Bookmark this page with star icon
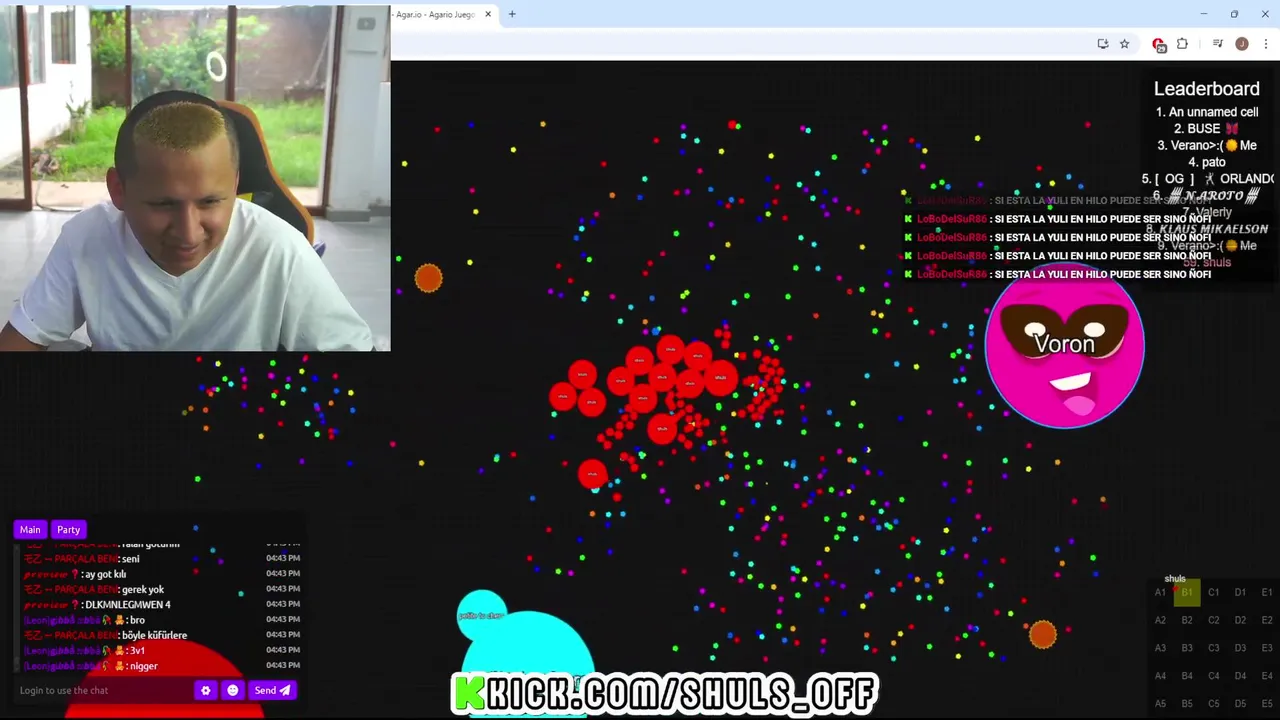This screenshot has height=720, width=1280. 1124,44
